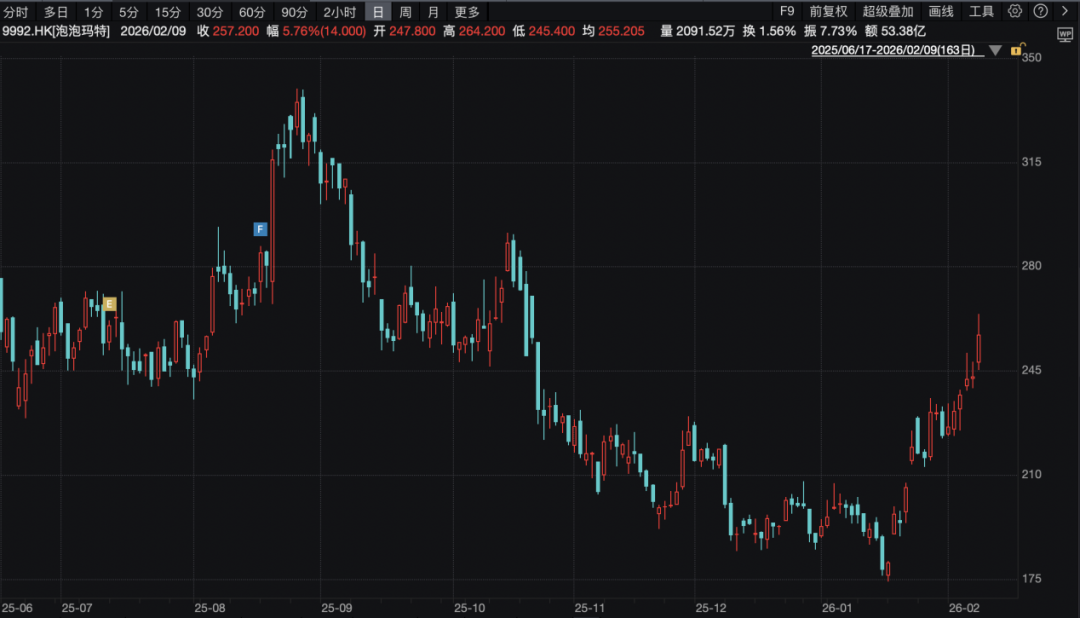The width and height of the screenshot is (1080, 618).
Task: Select the 日 daily candlestick tab
Action: [x=378, y=12]
